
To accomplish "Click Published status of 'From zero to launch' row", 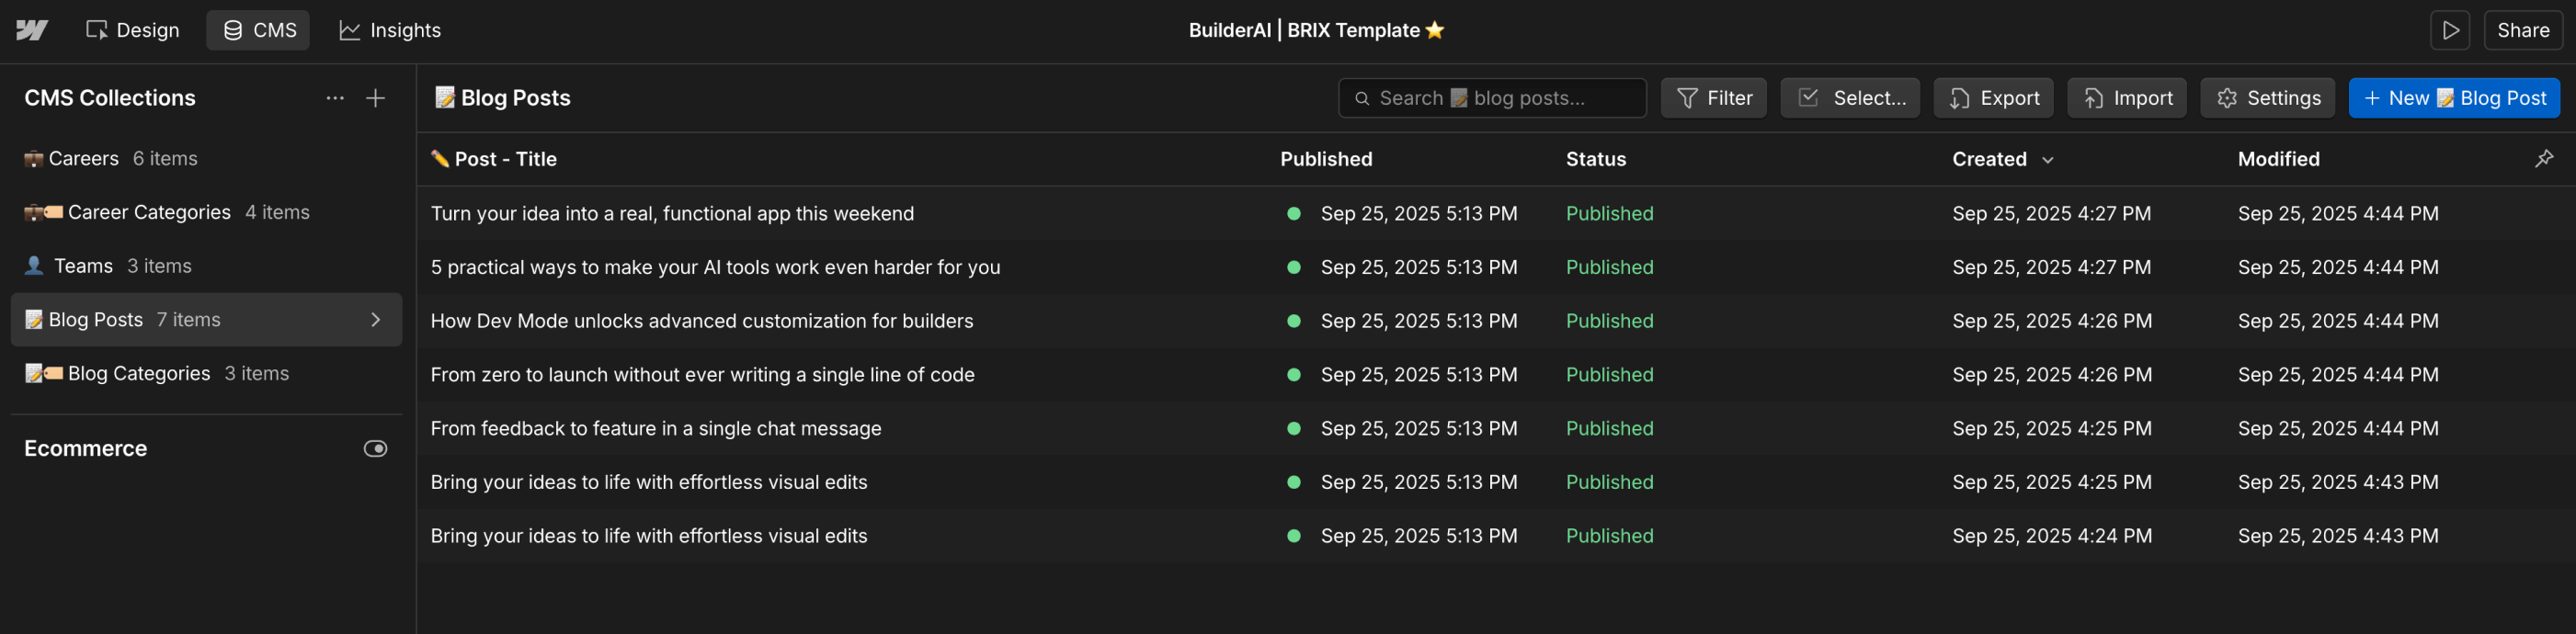I will (1609, 375).
